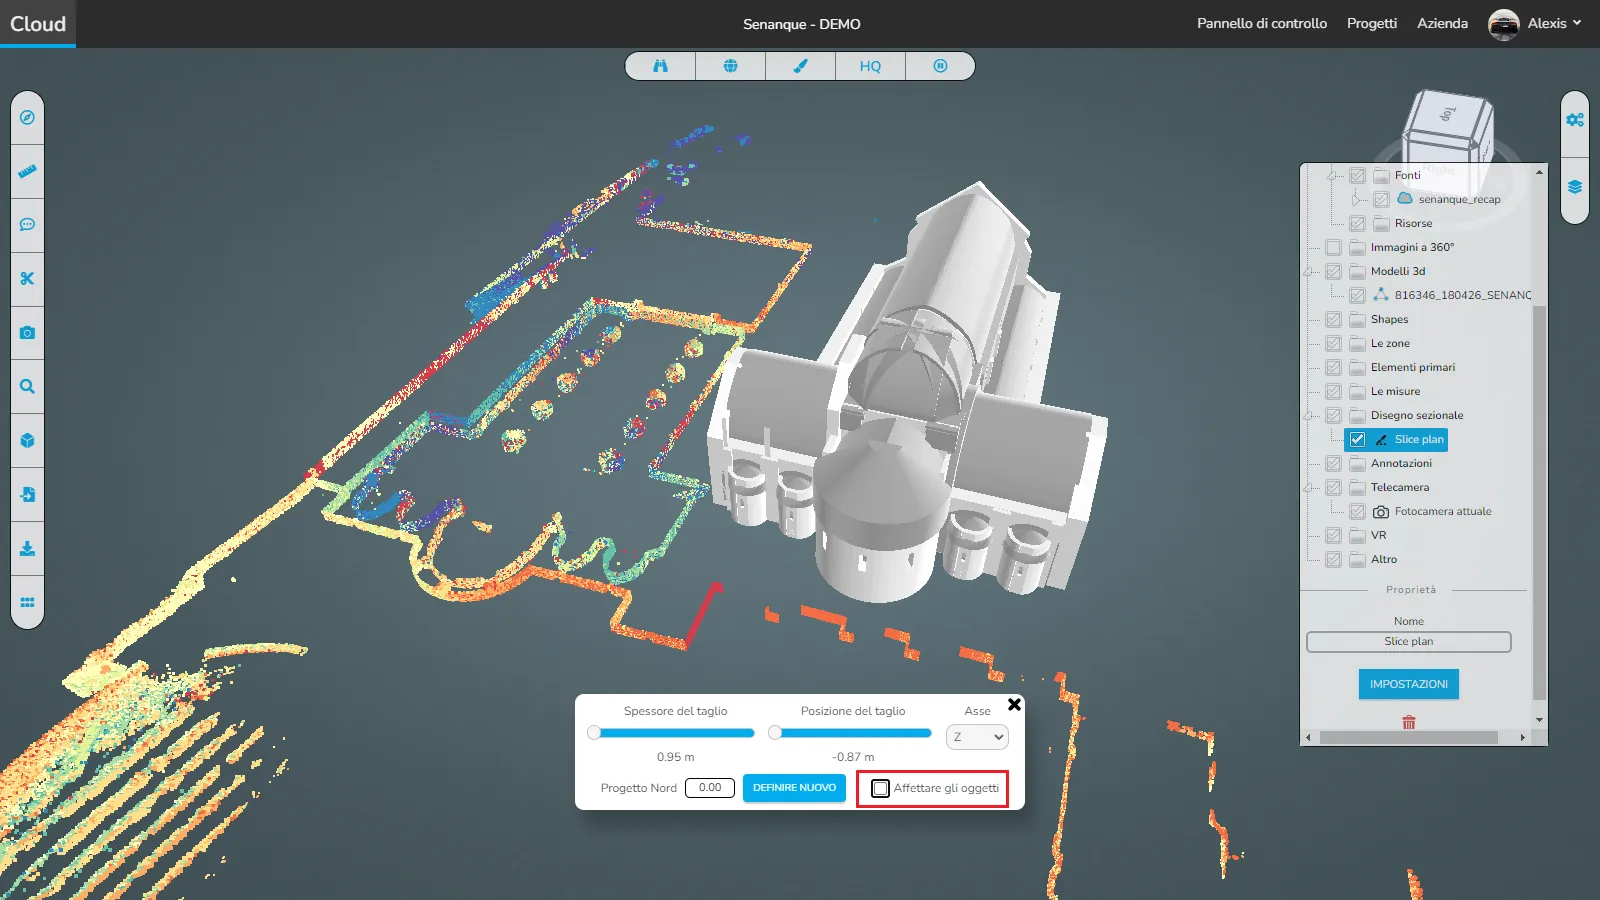Open Alexis account dropdown arrow

(x=1577, y=23)
